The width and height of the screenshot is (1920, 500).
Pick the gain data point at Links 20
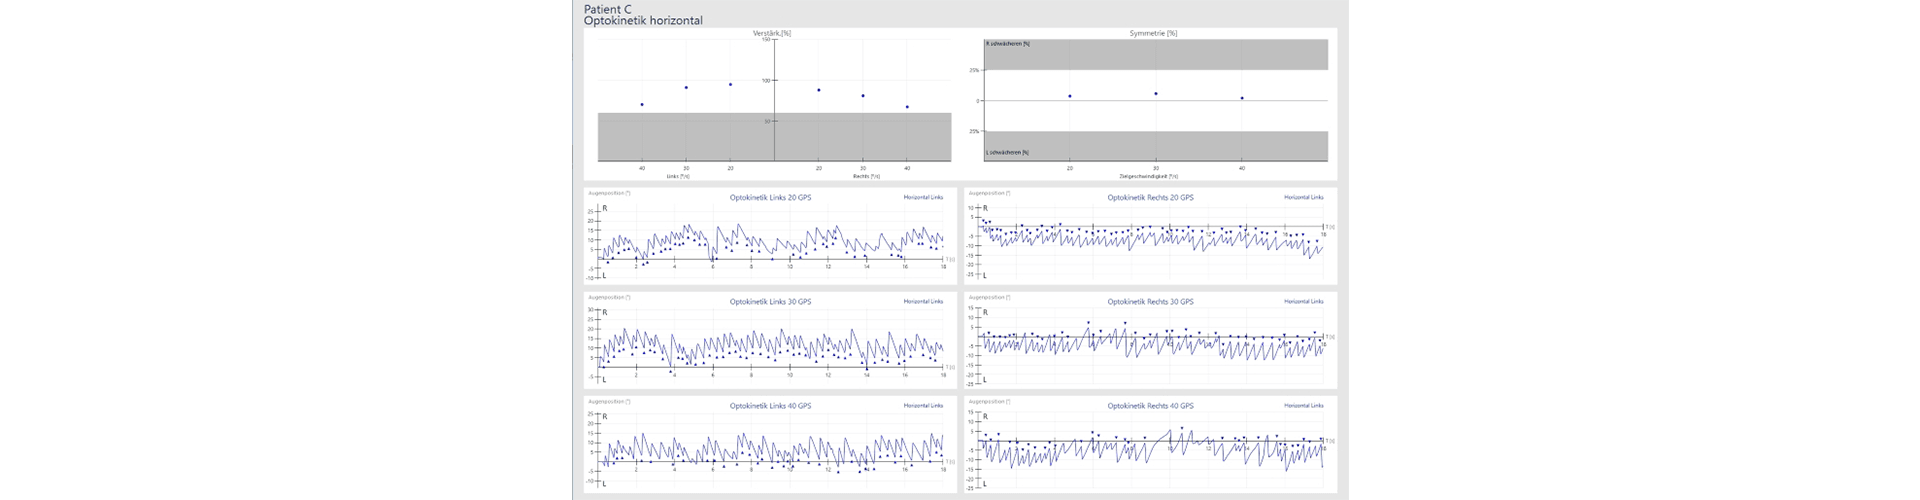(730, 84)
